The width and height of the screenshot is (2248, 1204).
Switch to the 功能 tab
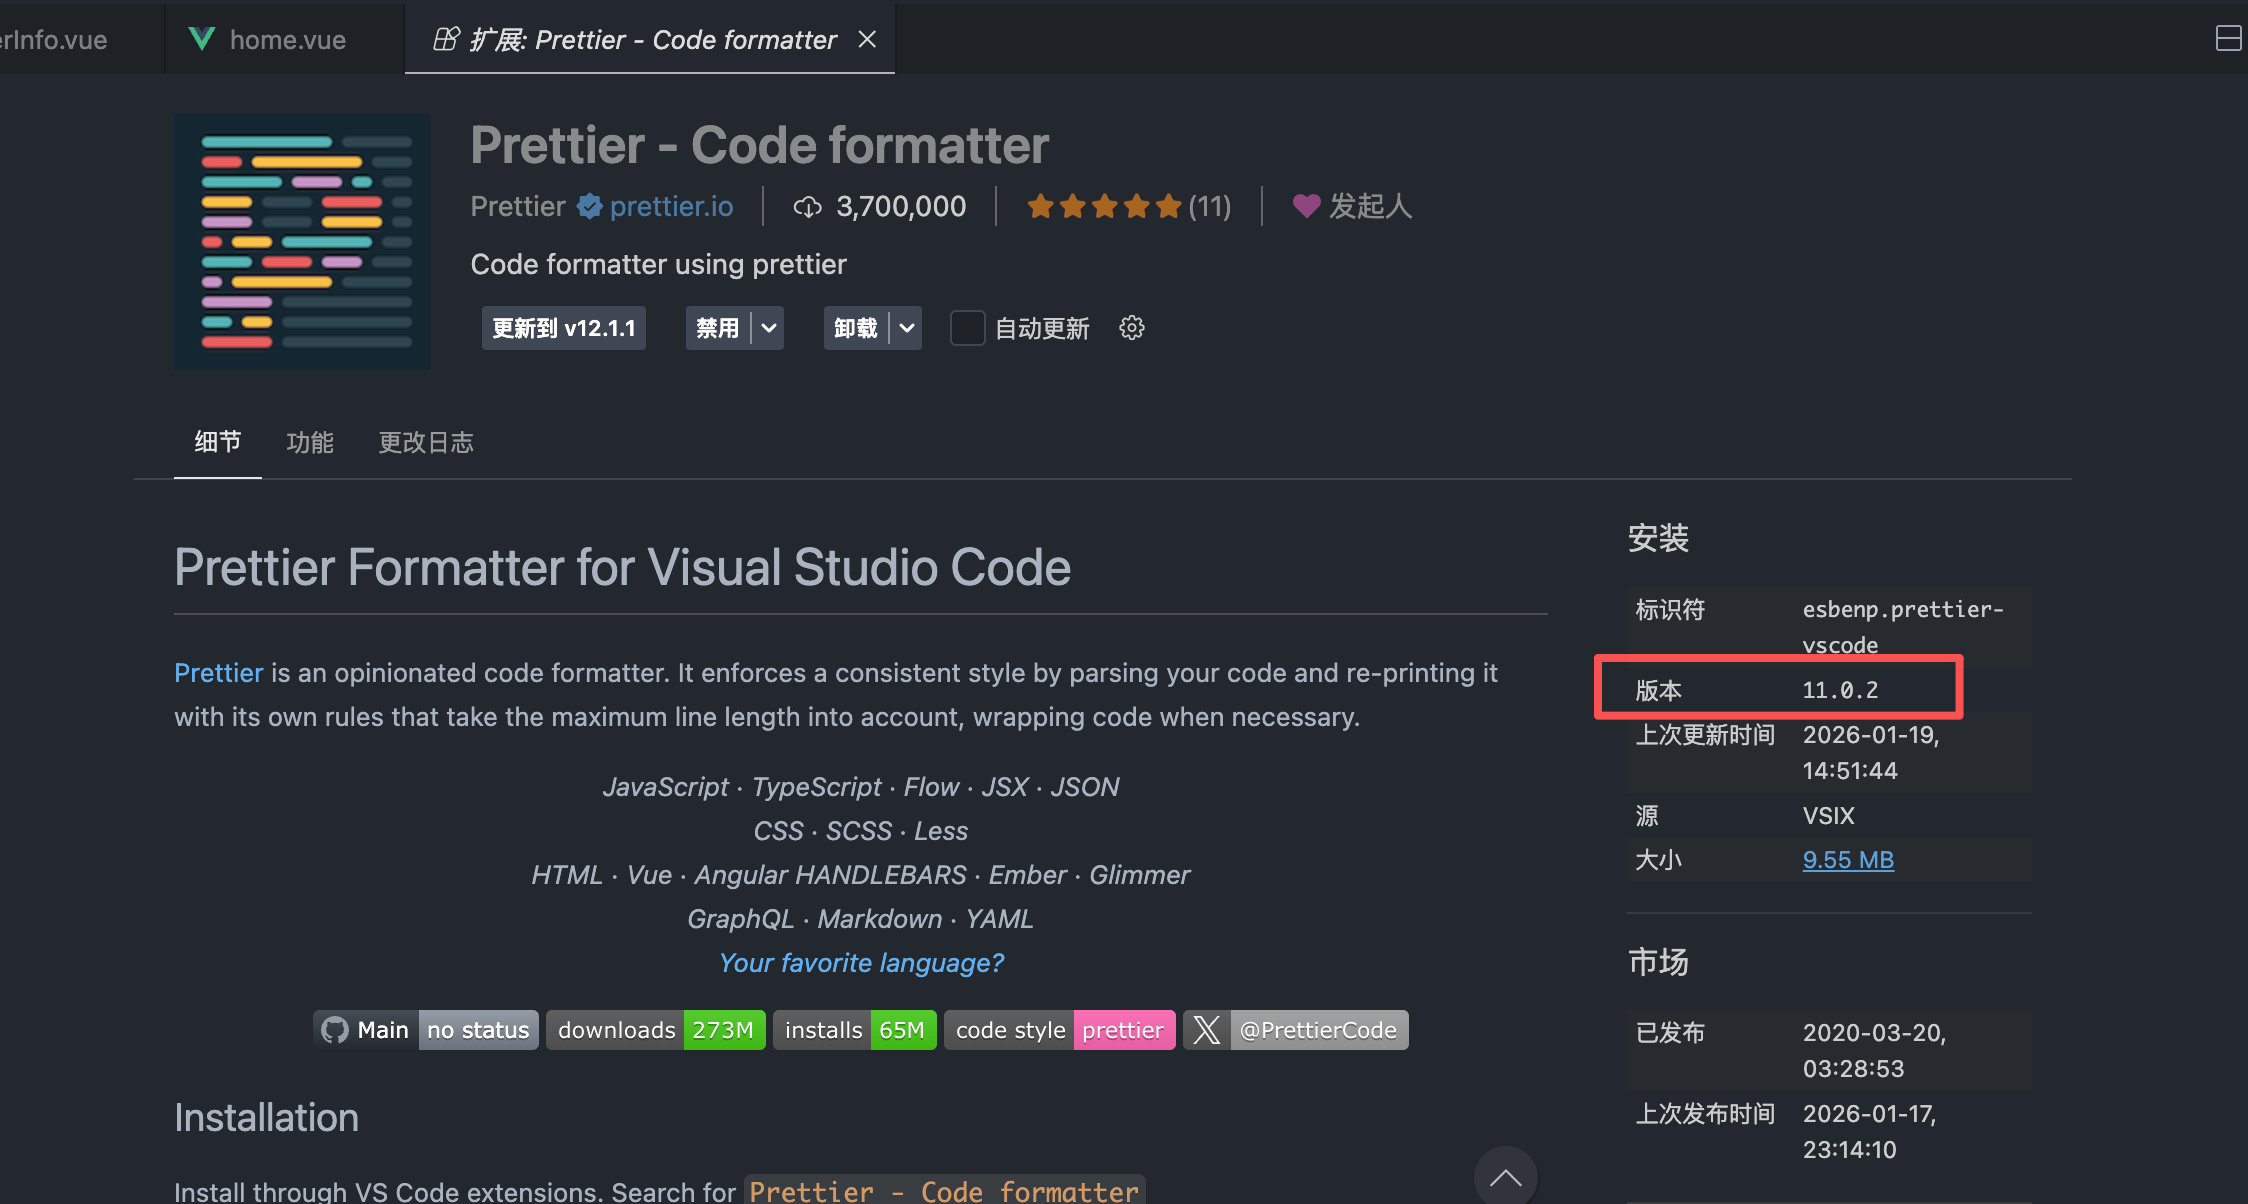coord(309,442)
